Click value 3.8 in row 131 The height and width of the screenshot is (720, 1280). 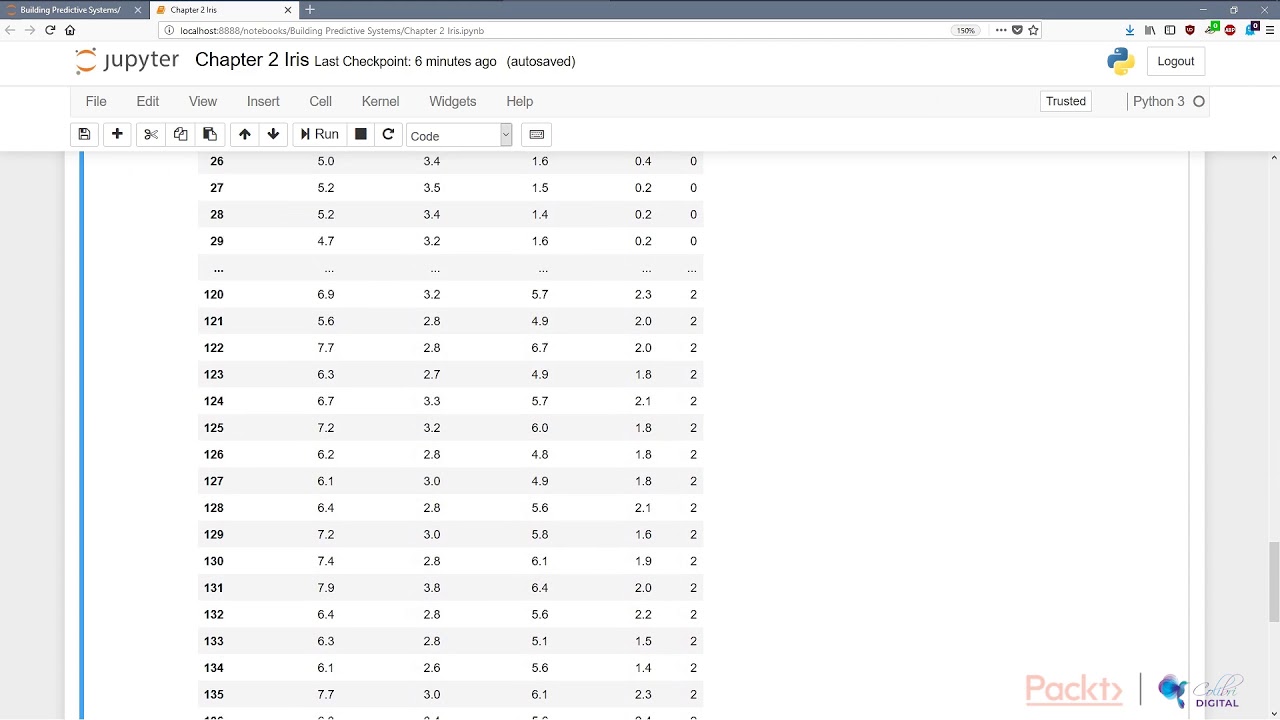pos(432,588)
